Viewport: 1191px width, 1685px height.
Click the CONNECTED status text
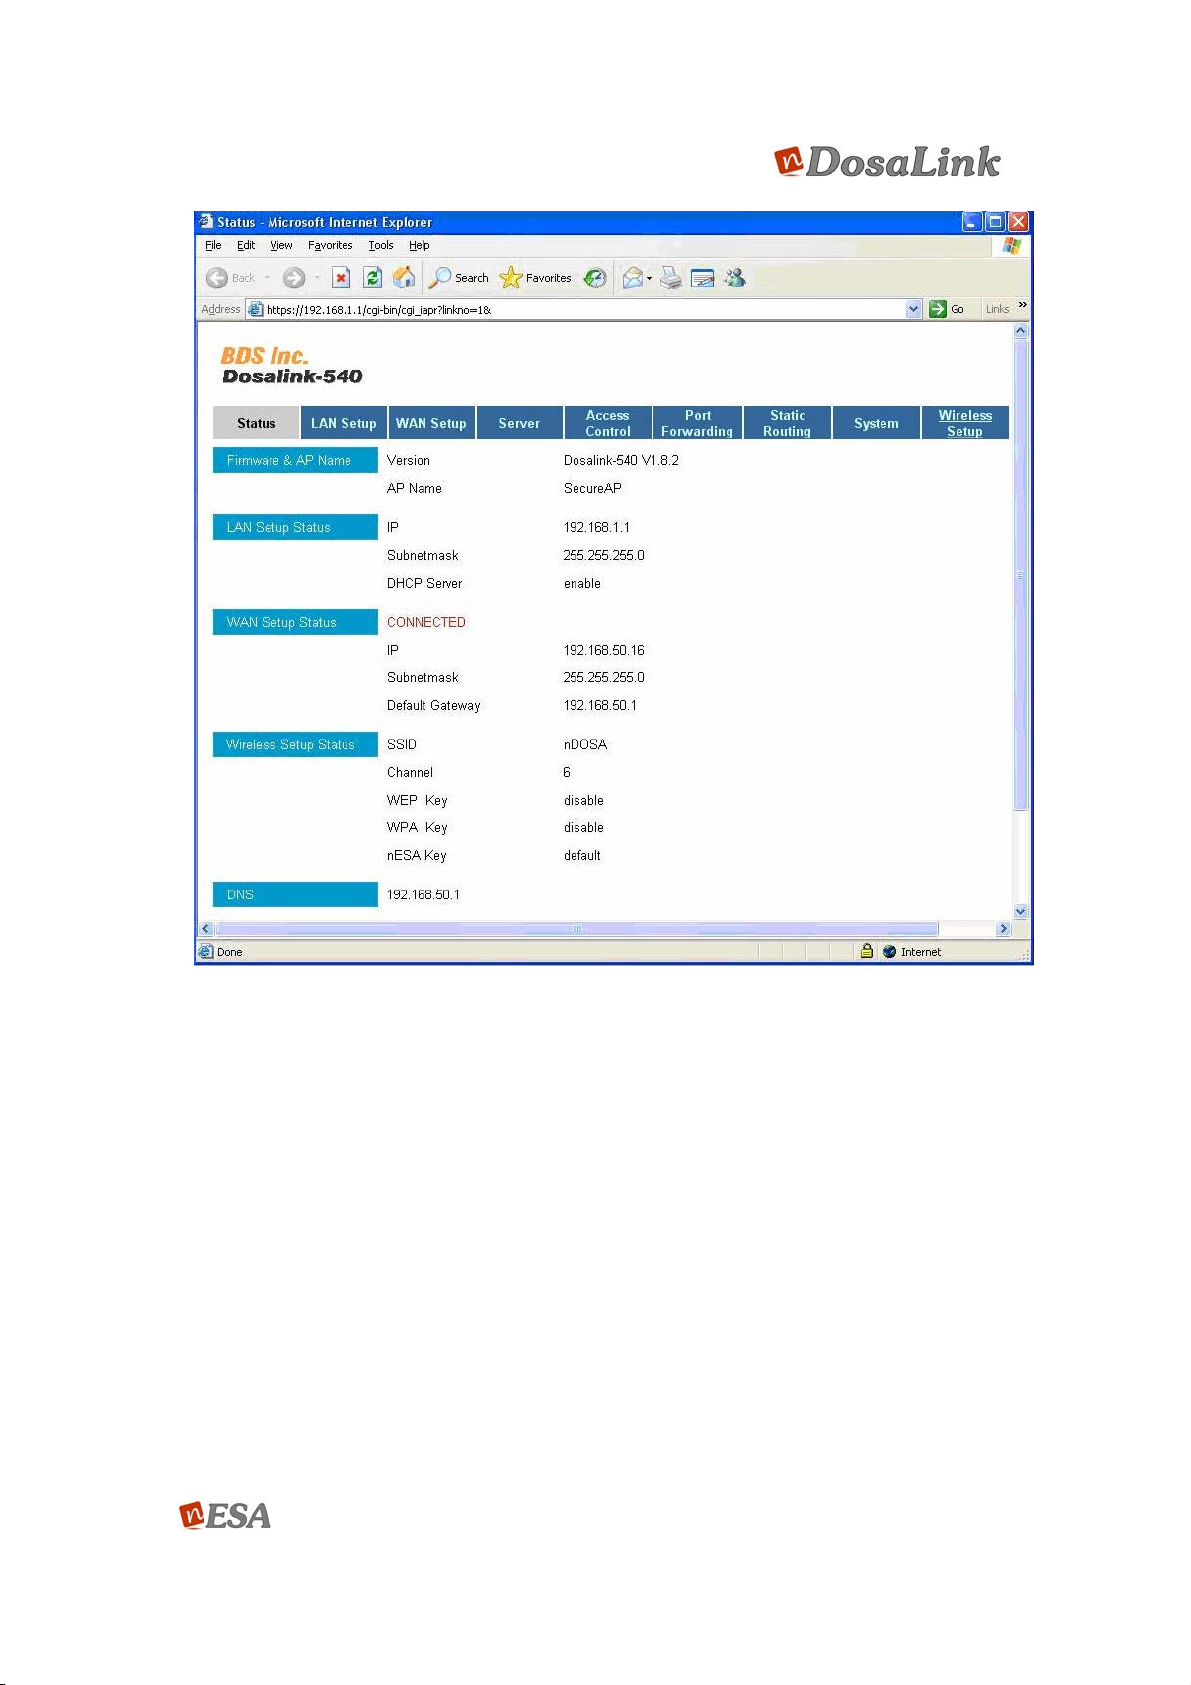coord(426,622)
